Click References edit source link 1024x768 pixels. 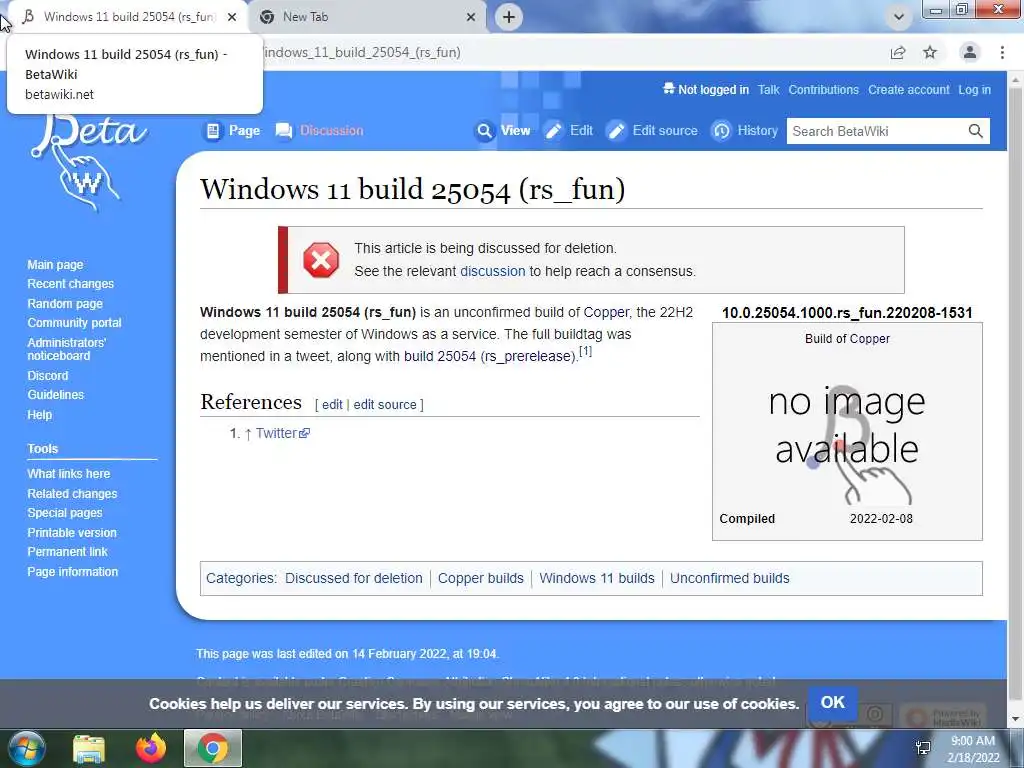point(385,404)
